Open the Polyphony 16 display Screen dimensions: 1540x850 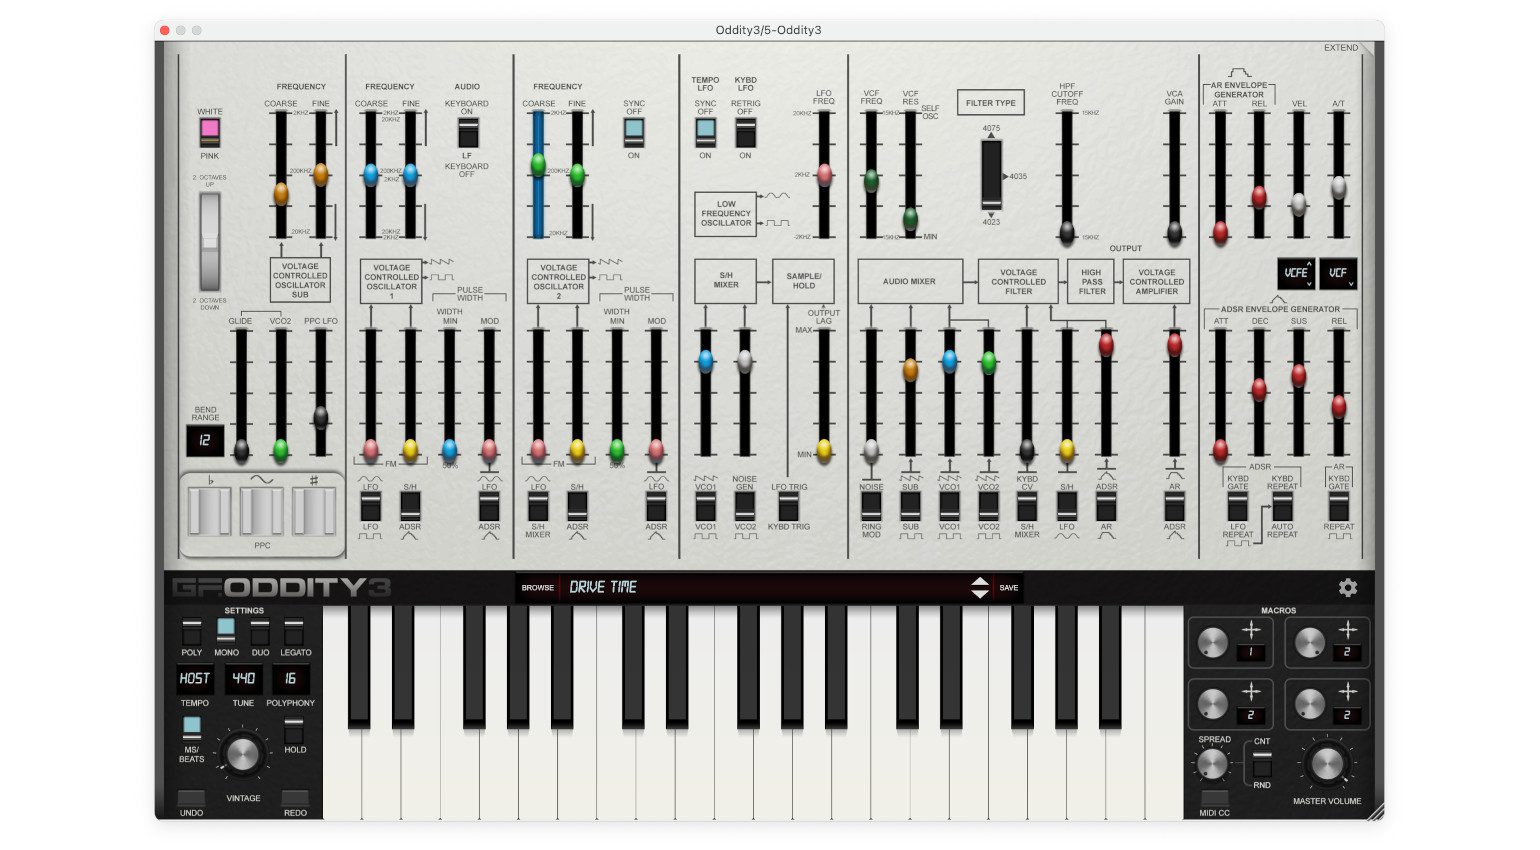tap(291, 679)
